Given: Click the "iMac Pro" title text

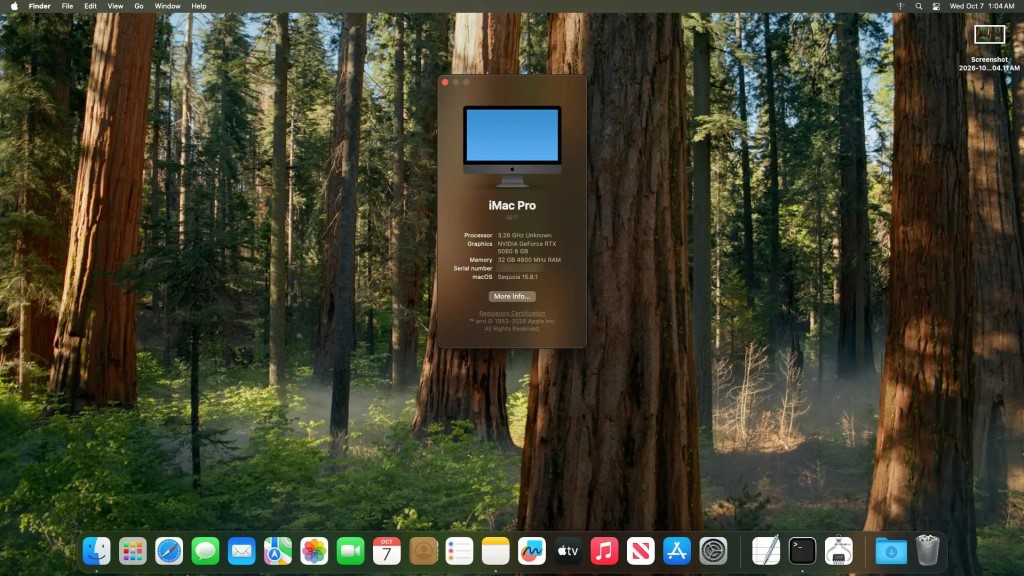Looking at the screenshot, I should click(x=512, y=205).
